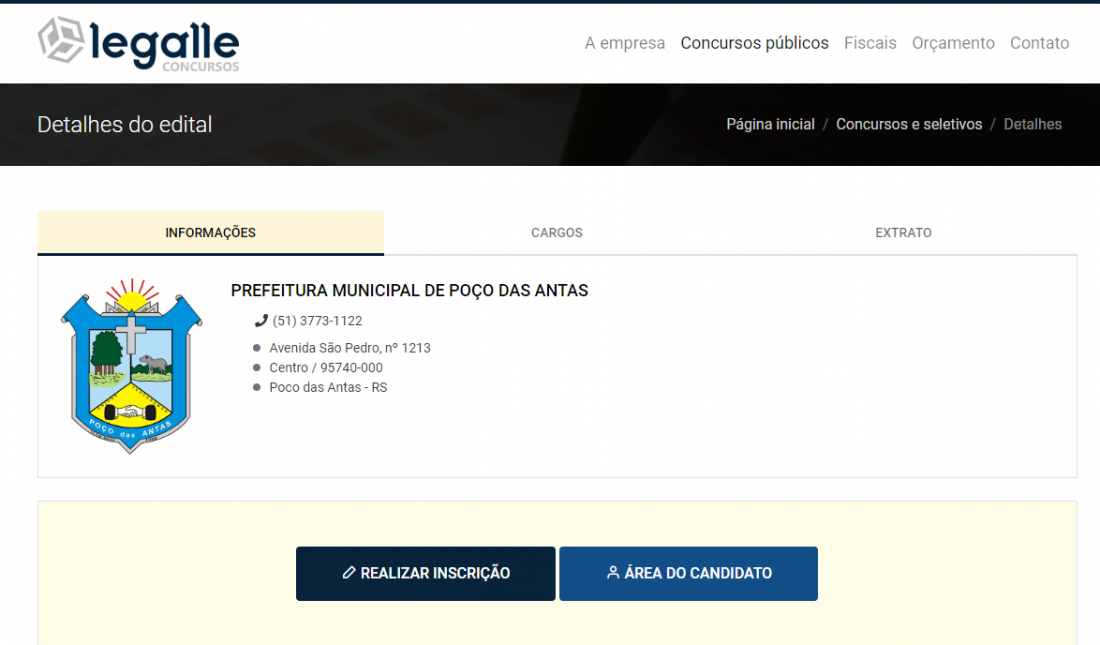This screenshot has height=645, width=1100.
Task: Navigate to the Contato page
Action: [1039, 43]
